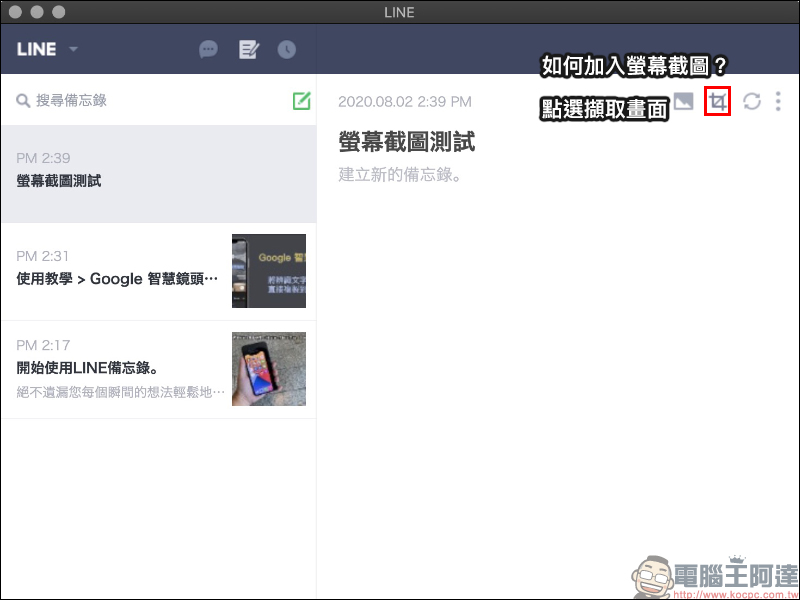Click the date 2020.08.02 2:39 PM
The width and height of the screenshot is (800, 600).
coord(405,102)
